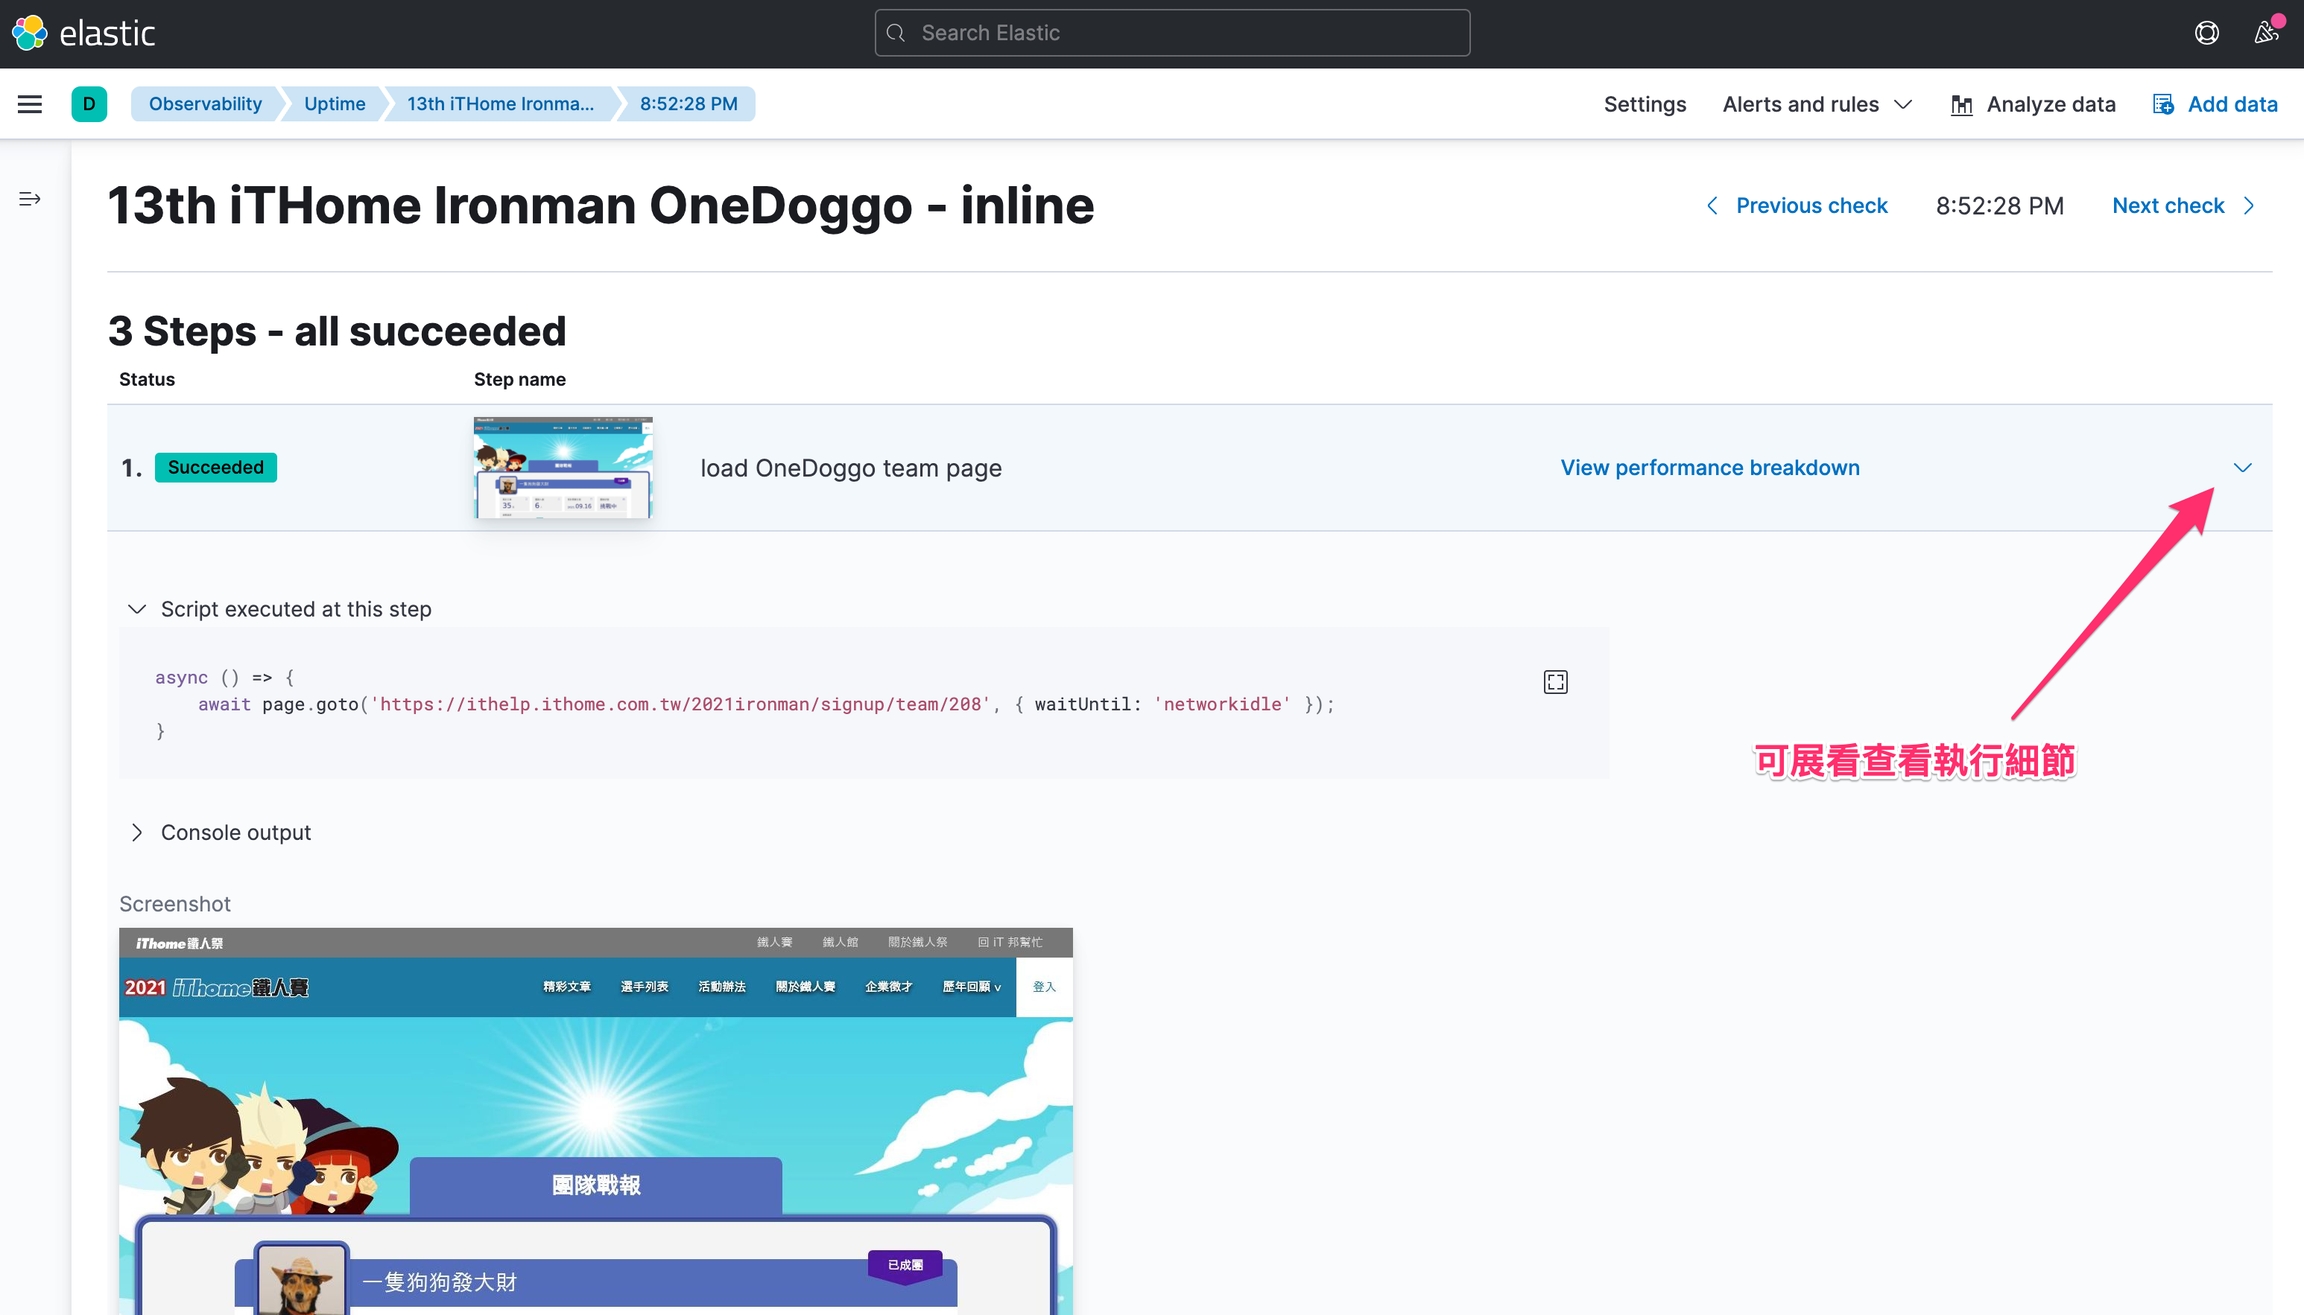Open the hamburger navigation menu
This screenshot has height=1315, width=2304.
click(30, 104)
